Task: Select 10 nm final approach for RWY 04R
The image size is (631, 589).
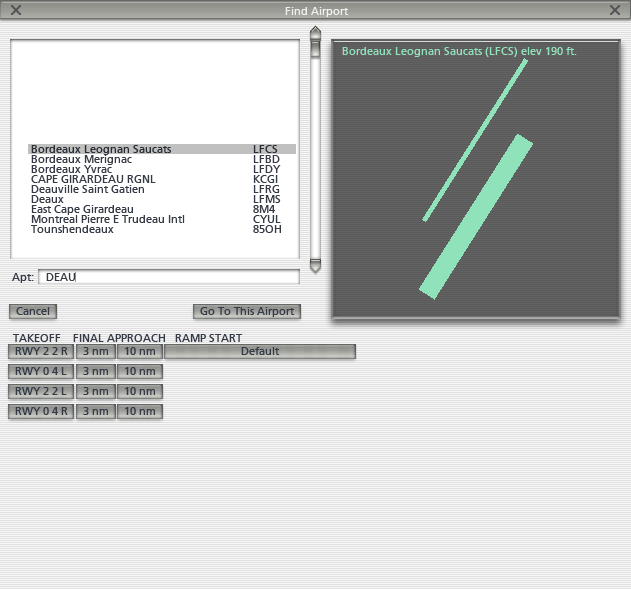Action: click(139, 411)
